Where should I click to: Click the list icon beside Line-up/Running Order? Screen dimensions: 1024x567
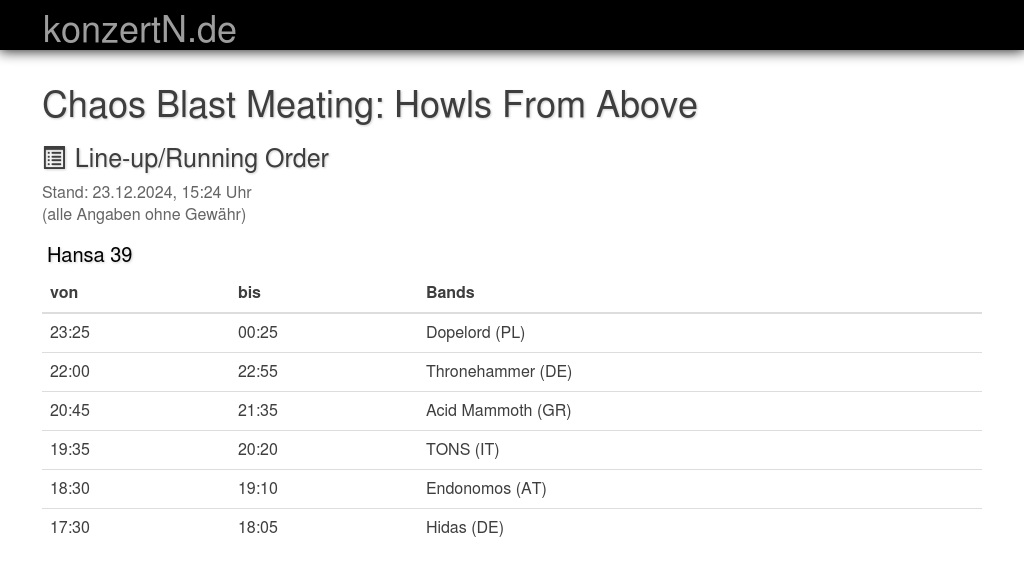tap(54, 158)
